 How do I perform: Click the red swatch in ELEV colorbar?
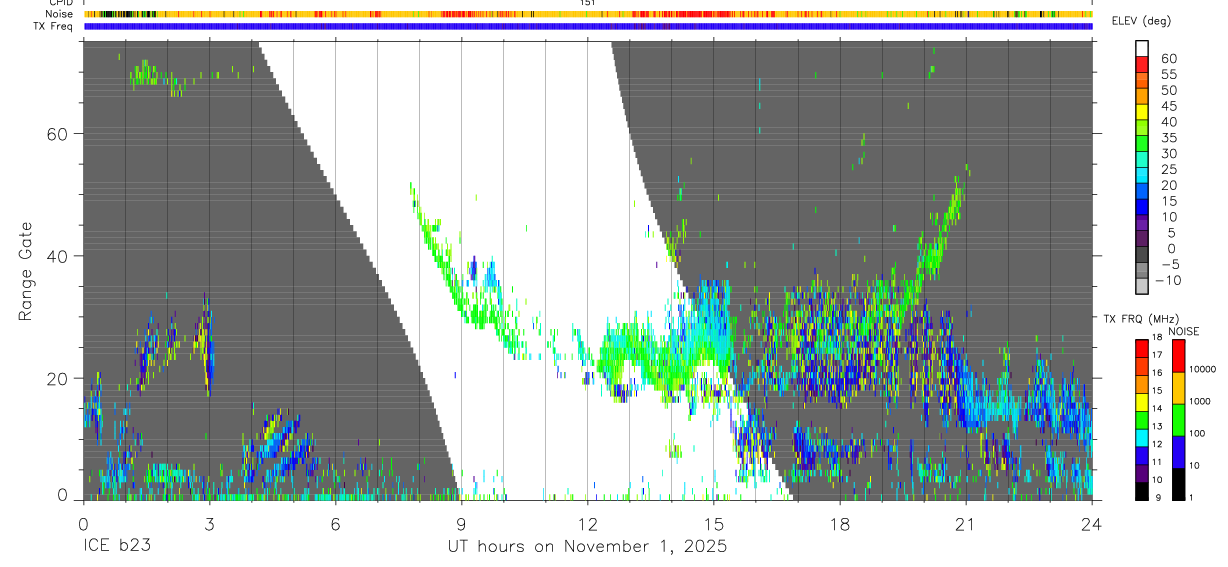click(x=1142, y=65)
